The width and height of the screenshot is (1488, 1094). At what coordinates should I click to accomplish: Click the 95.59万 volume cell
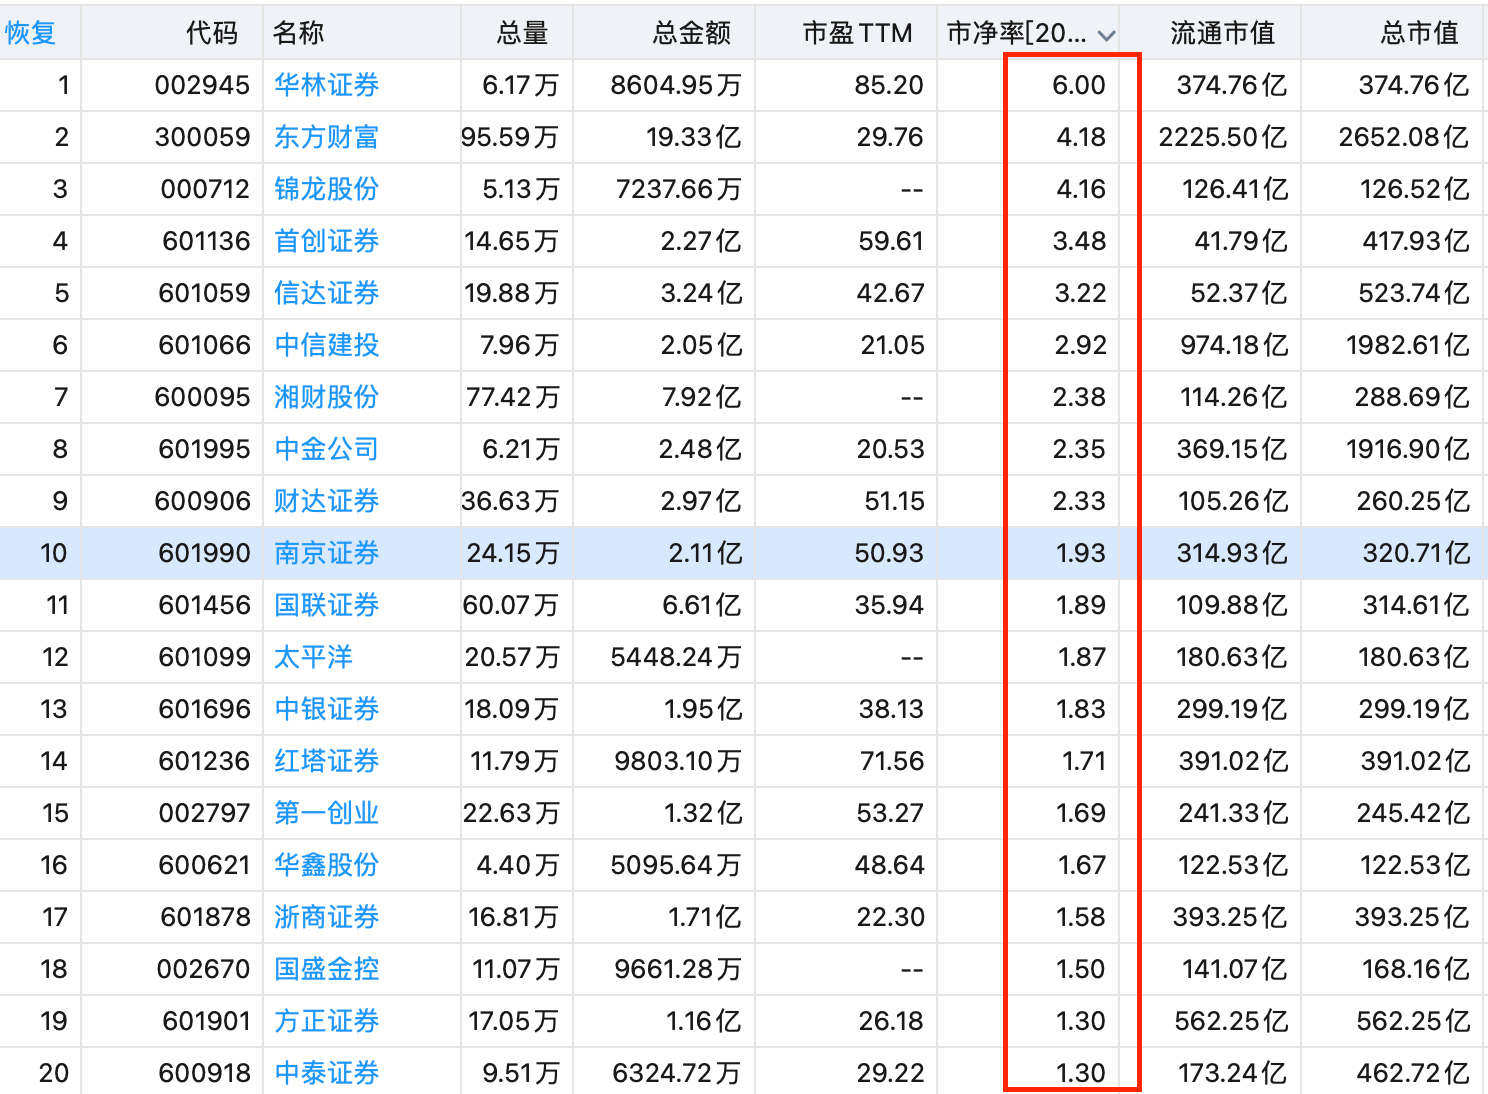click(x=510, y=137)
